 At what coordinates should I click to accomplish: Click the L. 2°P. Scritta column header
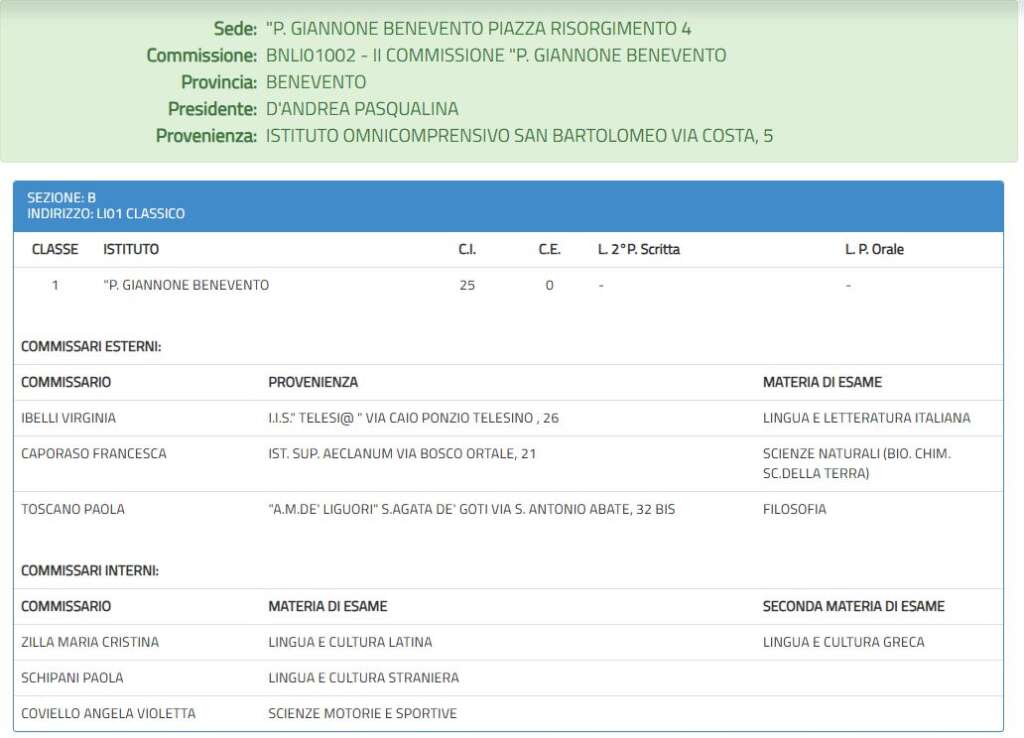click(639, 249)
